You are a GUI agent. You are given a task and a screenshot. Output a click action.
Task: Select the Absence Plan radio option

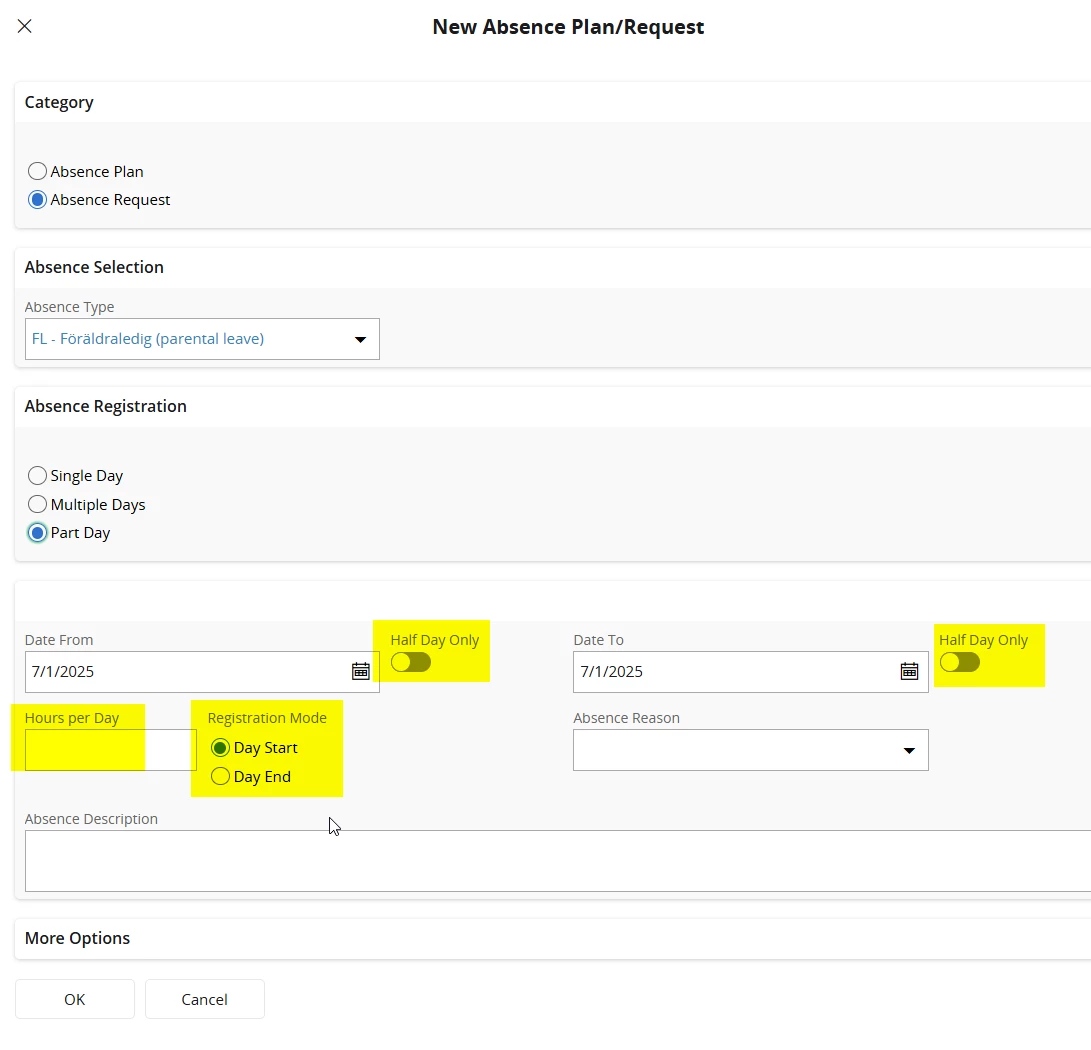click(38, 171)
